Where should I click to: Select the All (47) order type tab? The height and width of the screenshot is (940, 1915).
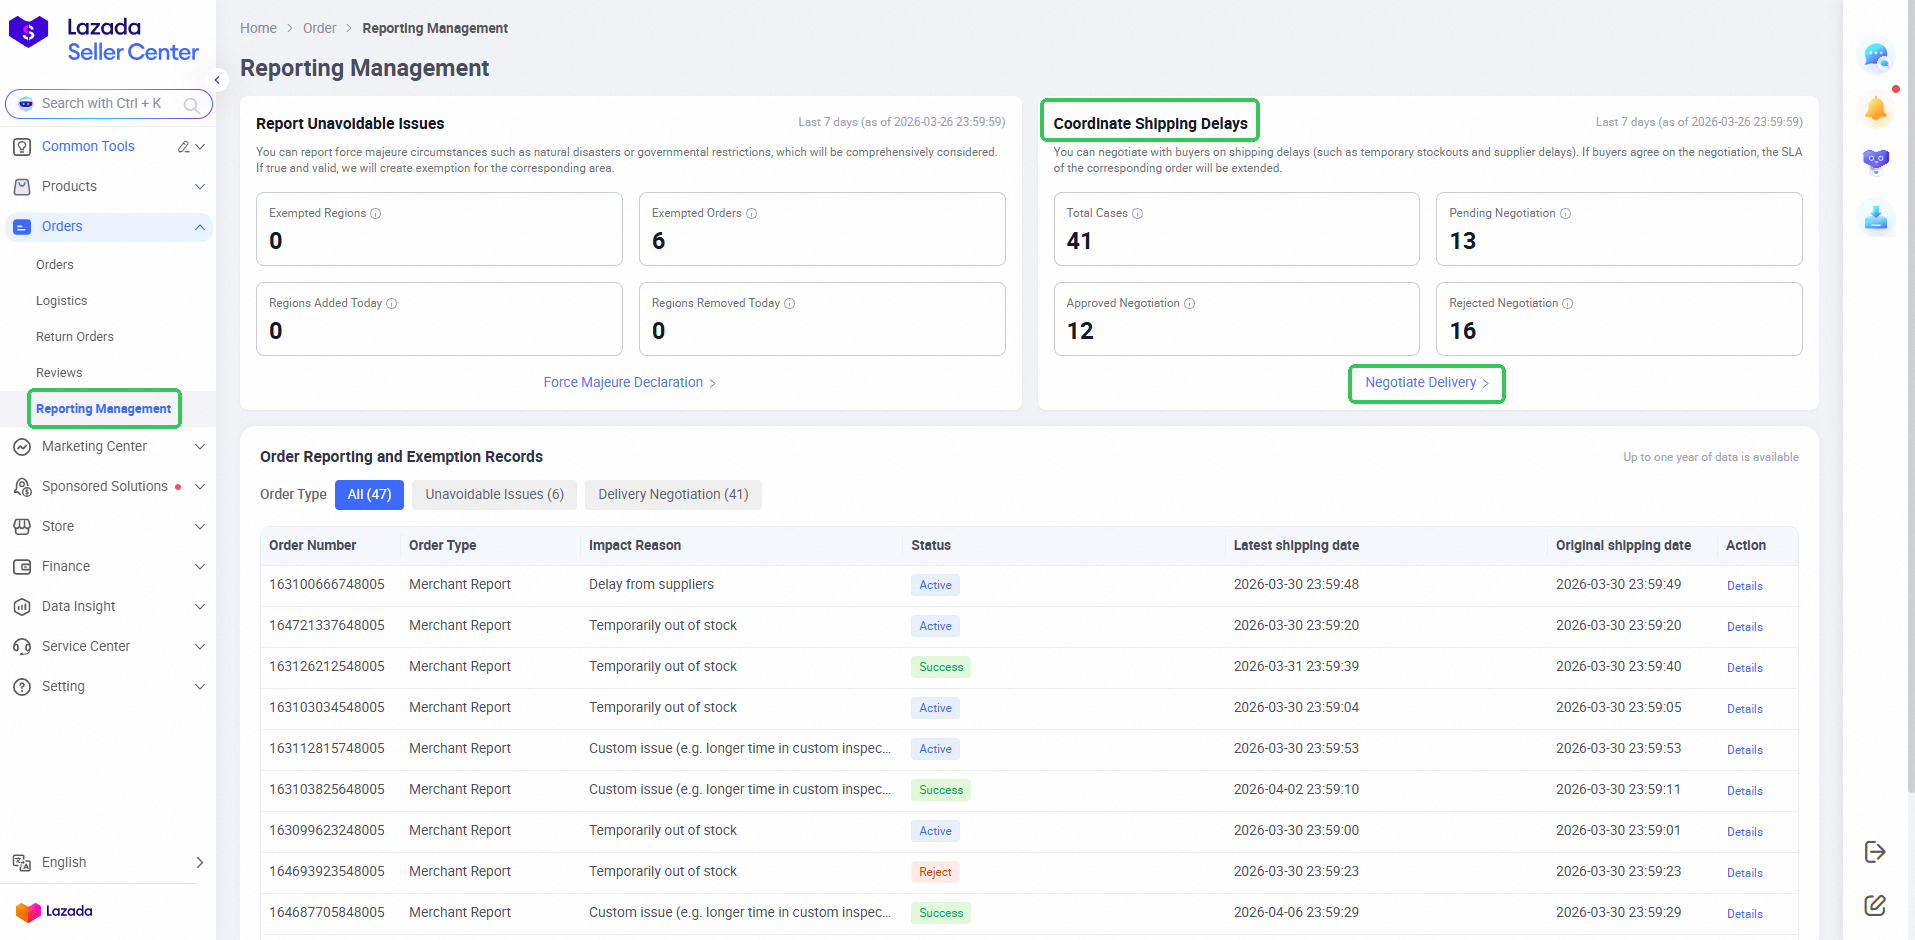click(x=370, y=495)
